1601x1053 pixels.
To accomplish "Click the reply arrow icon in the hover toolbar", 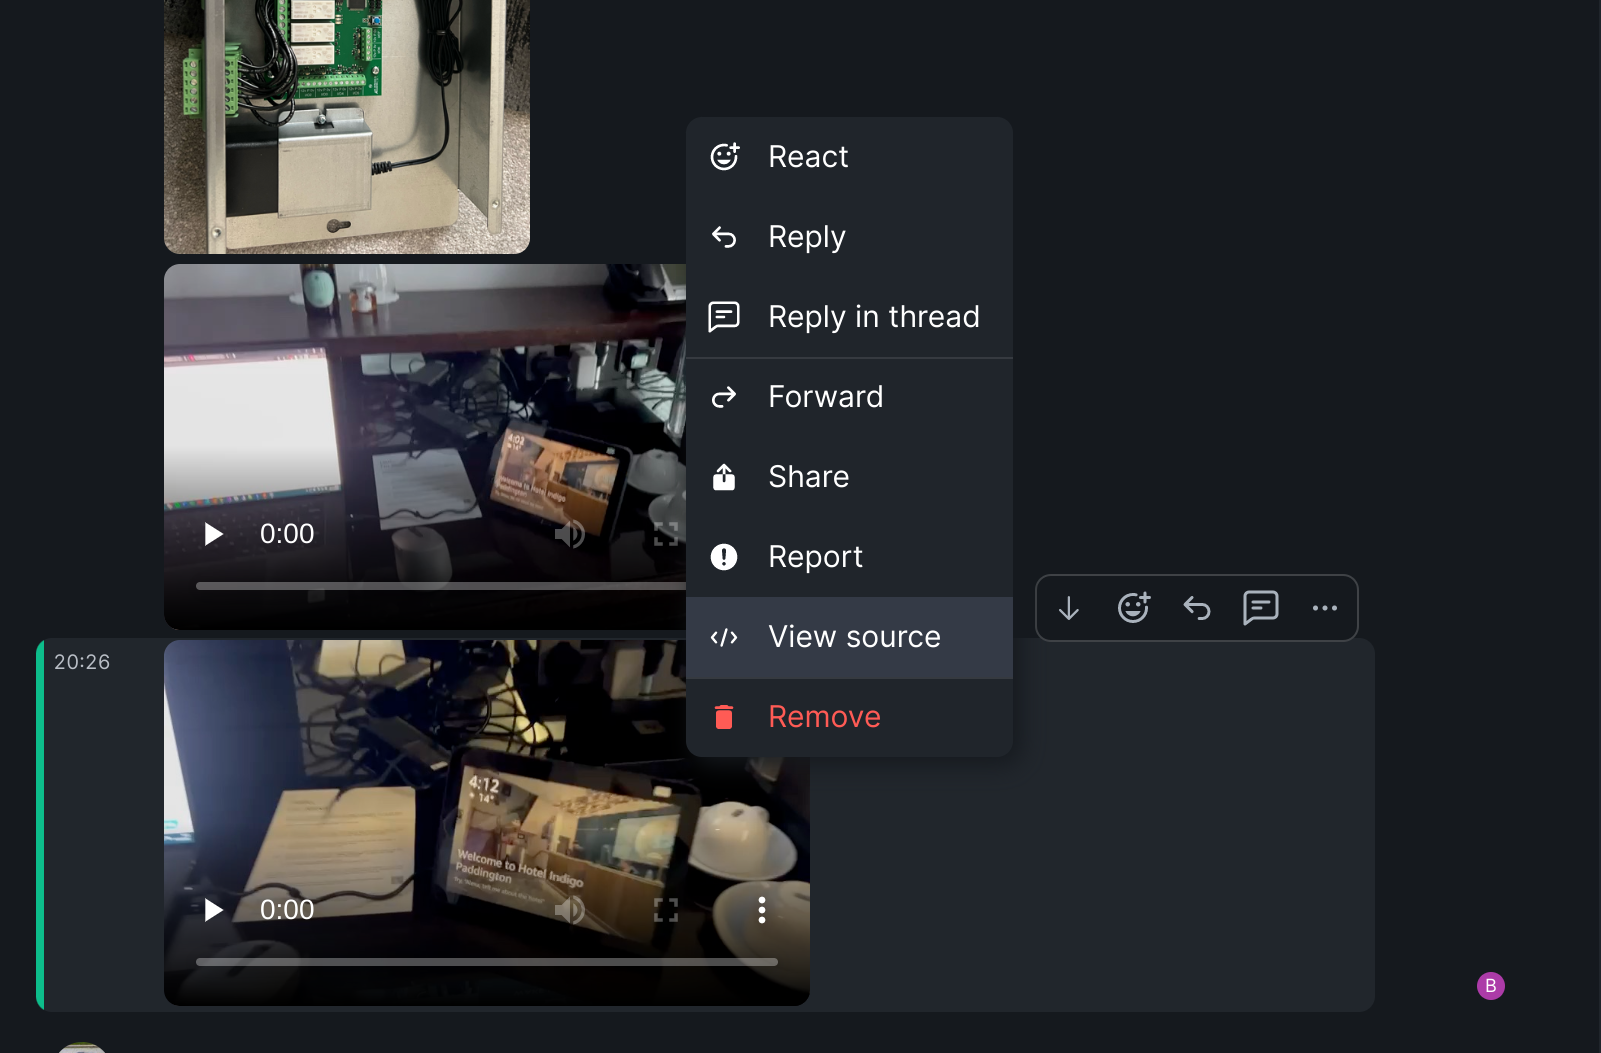I will tap(1197, 607).
